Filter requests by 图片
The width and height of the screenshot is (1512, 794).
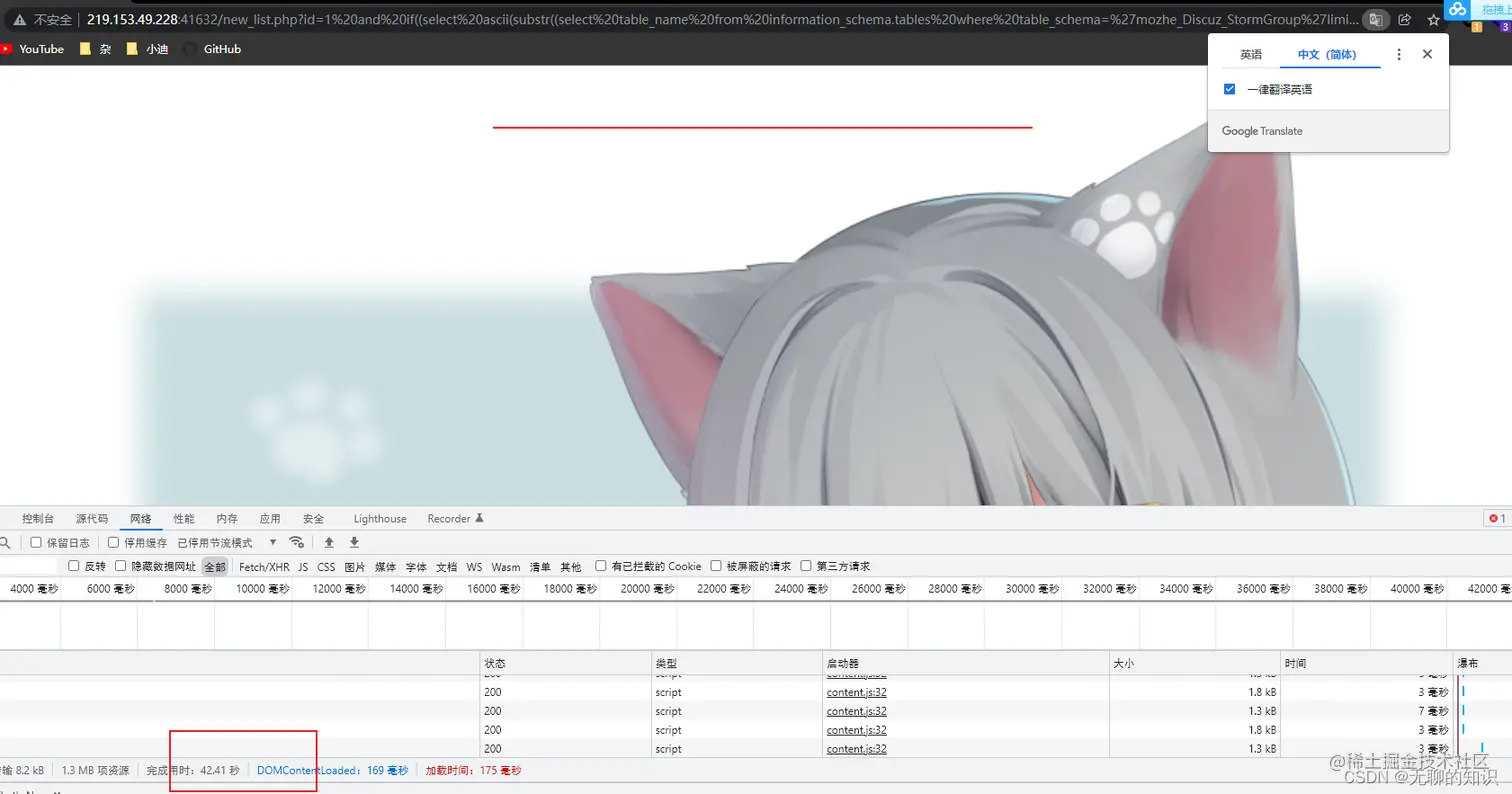(x=355, y=566)
